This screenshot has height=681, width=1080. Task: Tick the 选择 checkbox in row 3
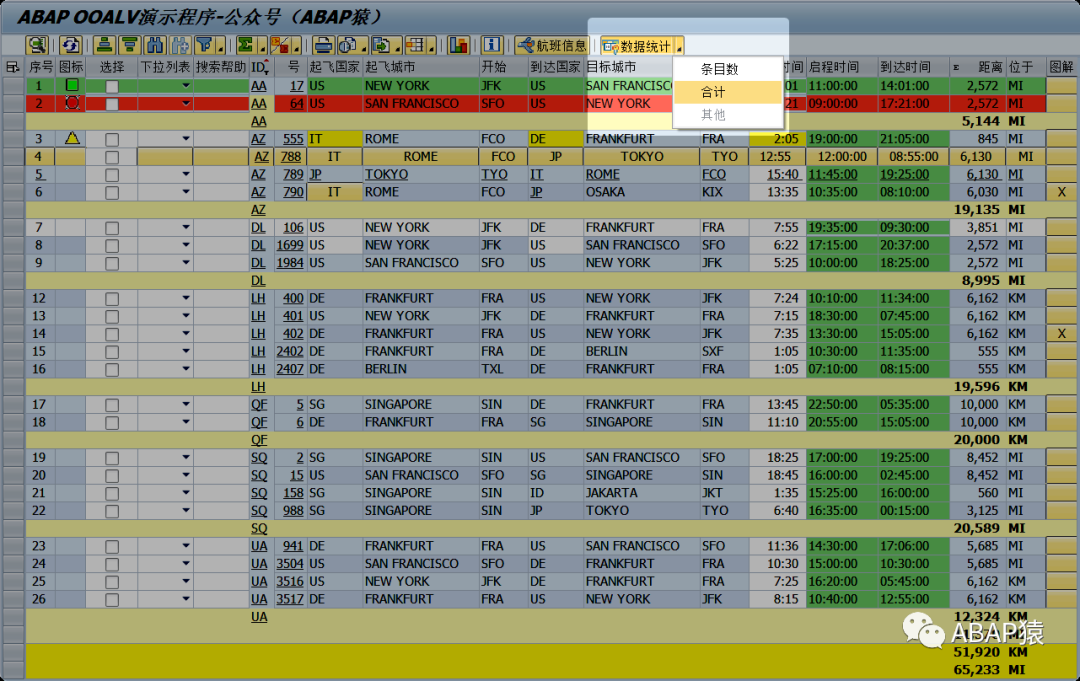point(112,139)
